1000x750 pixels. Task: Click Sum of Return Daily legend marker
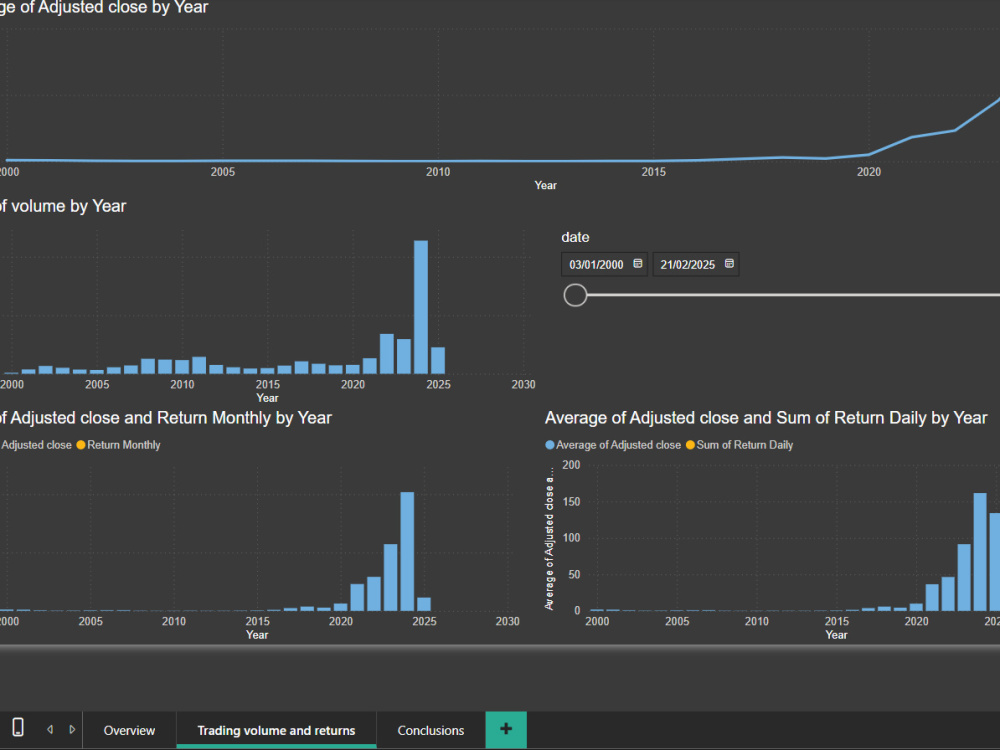(x=690, y=445)
